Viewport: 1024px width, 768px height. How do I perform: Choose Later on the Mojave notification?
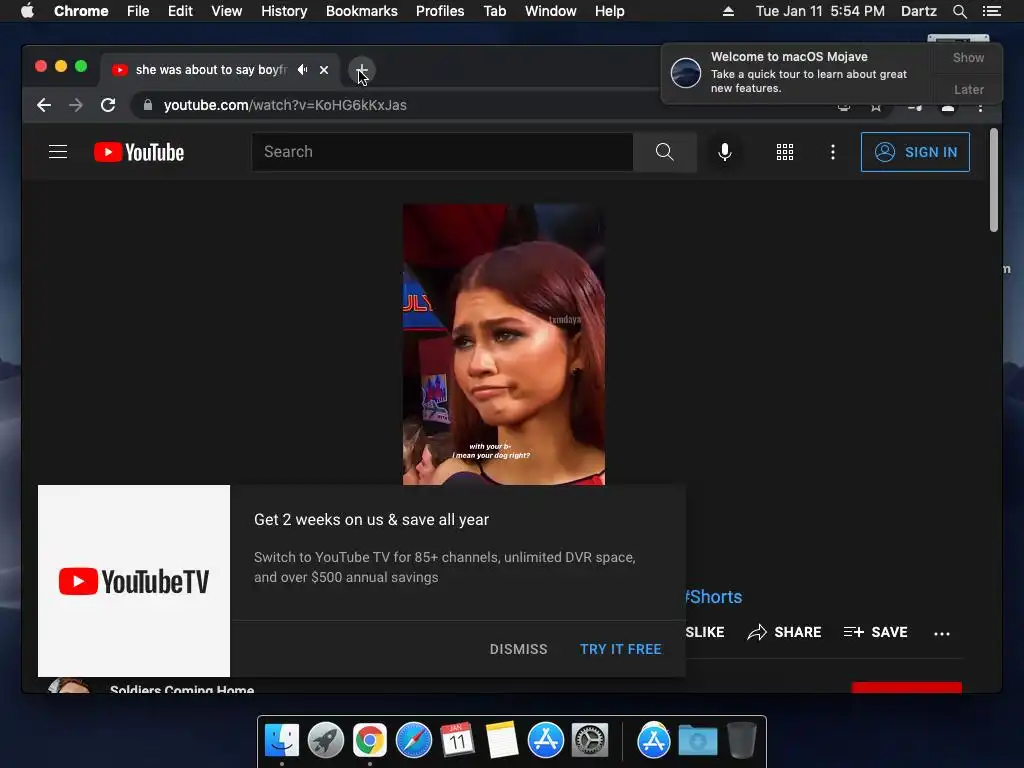pyautogui.click(x=968, y=89)
